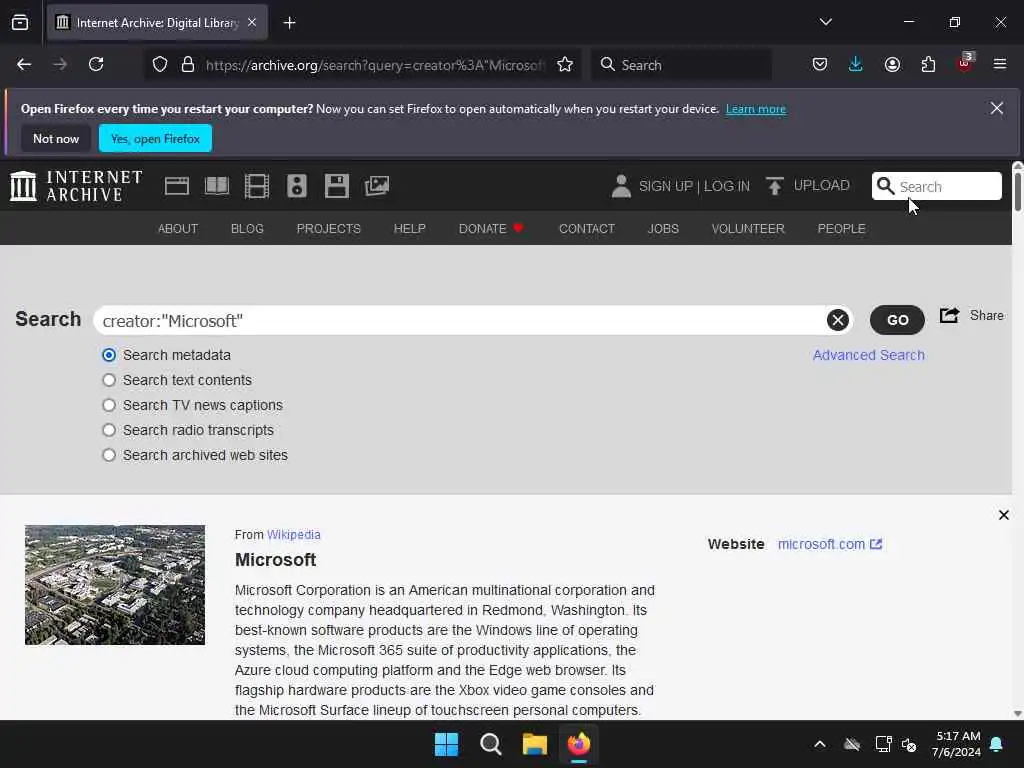Image resolution: width=1024 pixels, height=768 pixels.
Task: Save page to Pocket icon
Action: click(x=820, y=65)
